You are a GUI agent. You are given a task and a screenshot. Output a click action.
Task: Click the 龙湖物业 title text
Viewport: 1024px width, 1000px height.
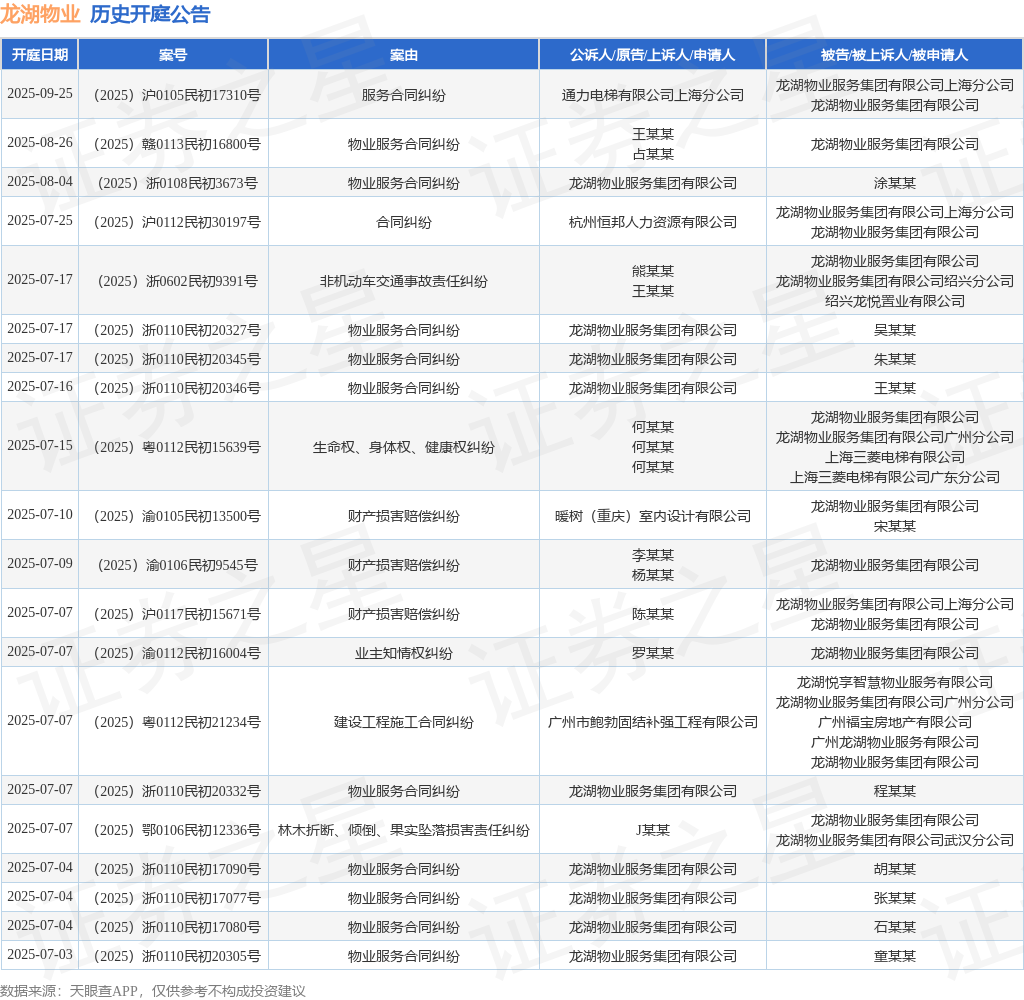tap(40, 14)
